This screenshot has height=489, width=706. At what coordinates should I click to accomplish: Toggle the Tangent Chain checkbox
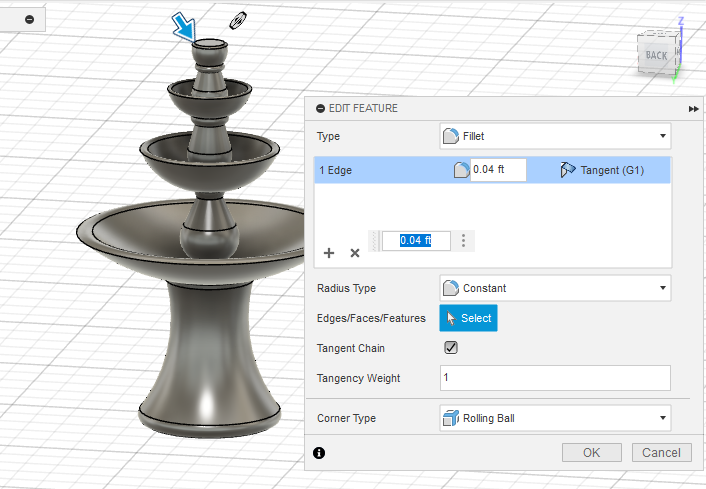coord(451,348)
